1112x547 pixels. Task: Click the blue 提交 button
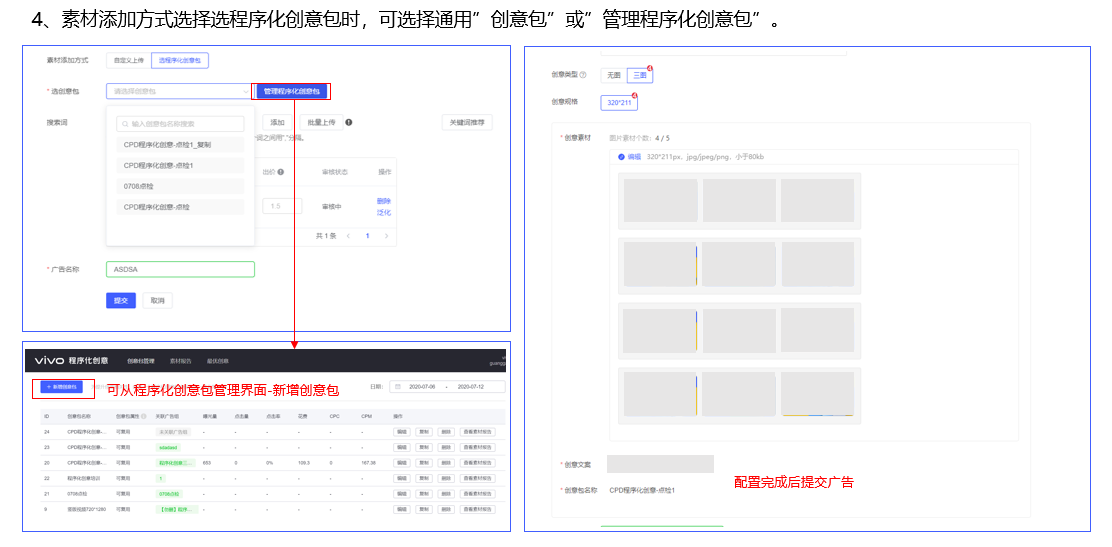[121, 300]
